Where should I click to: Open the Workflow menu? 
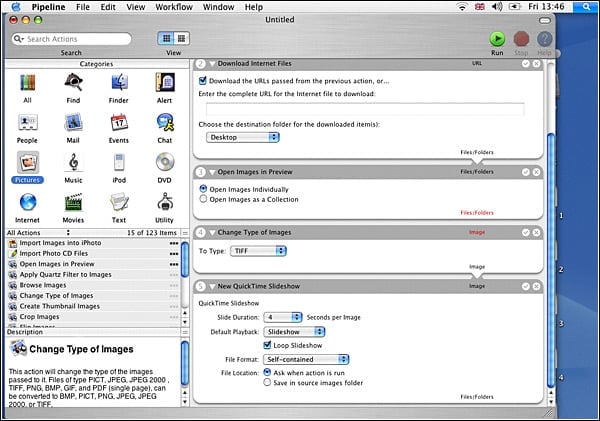click(174, 7)
